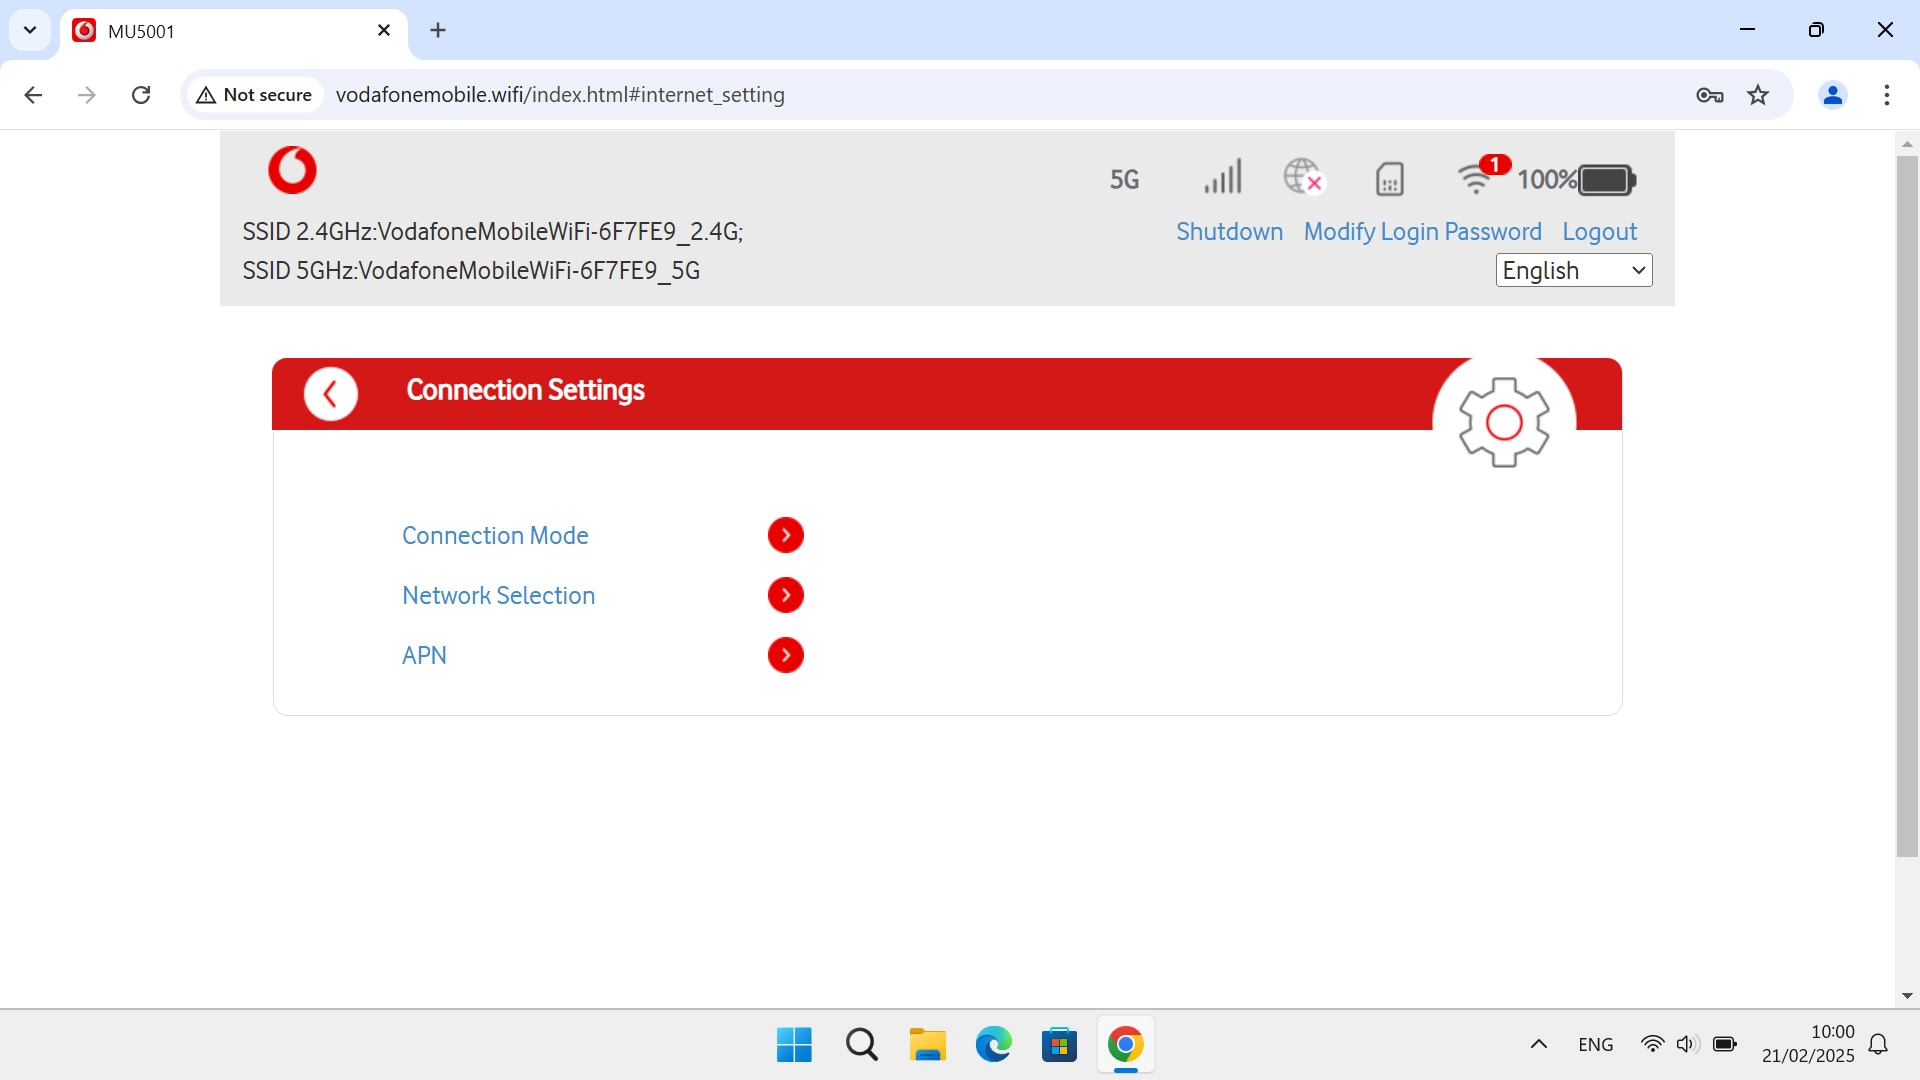This screenshot has height=1080, width=1920.
Task: Open the language dropdown set to English
Action: (1573, 270)
